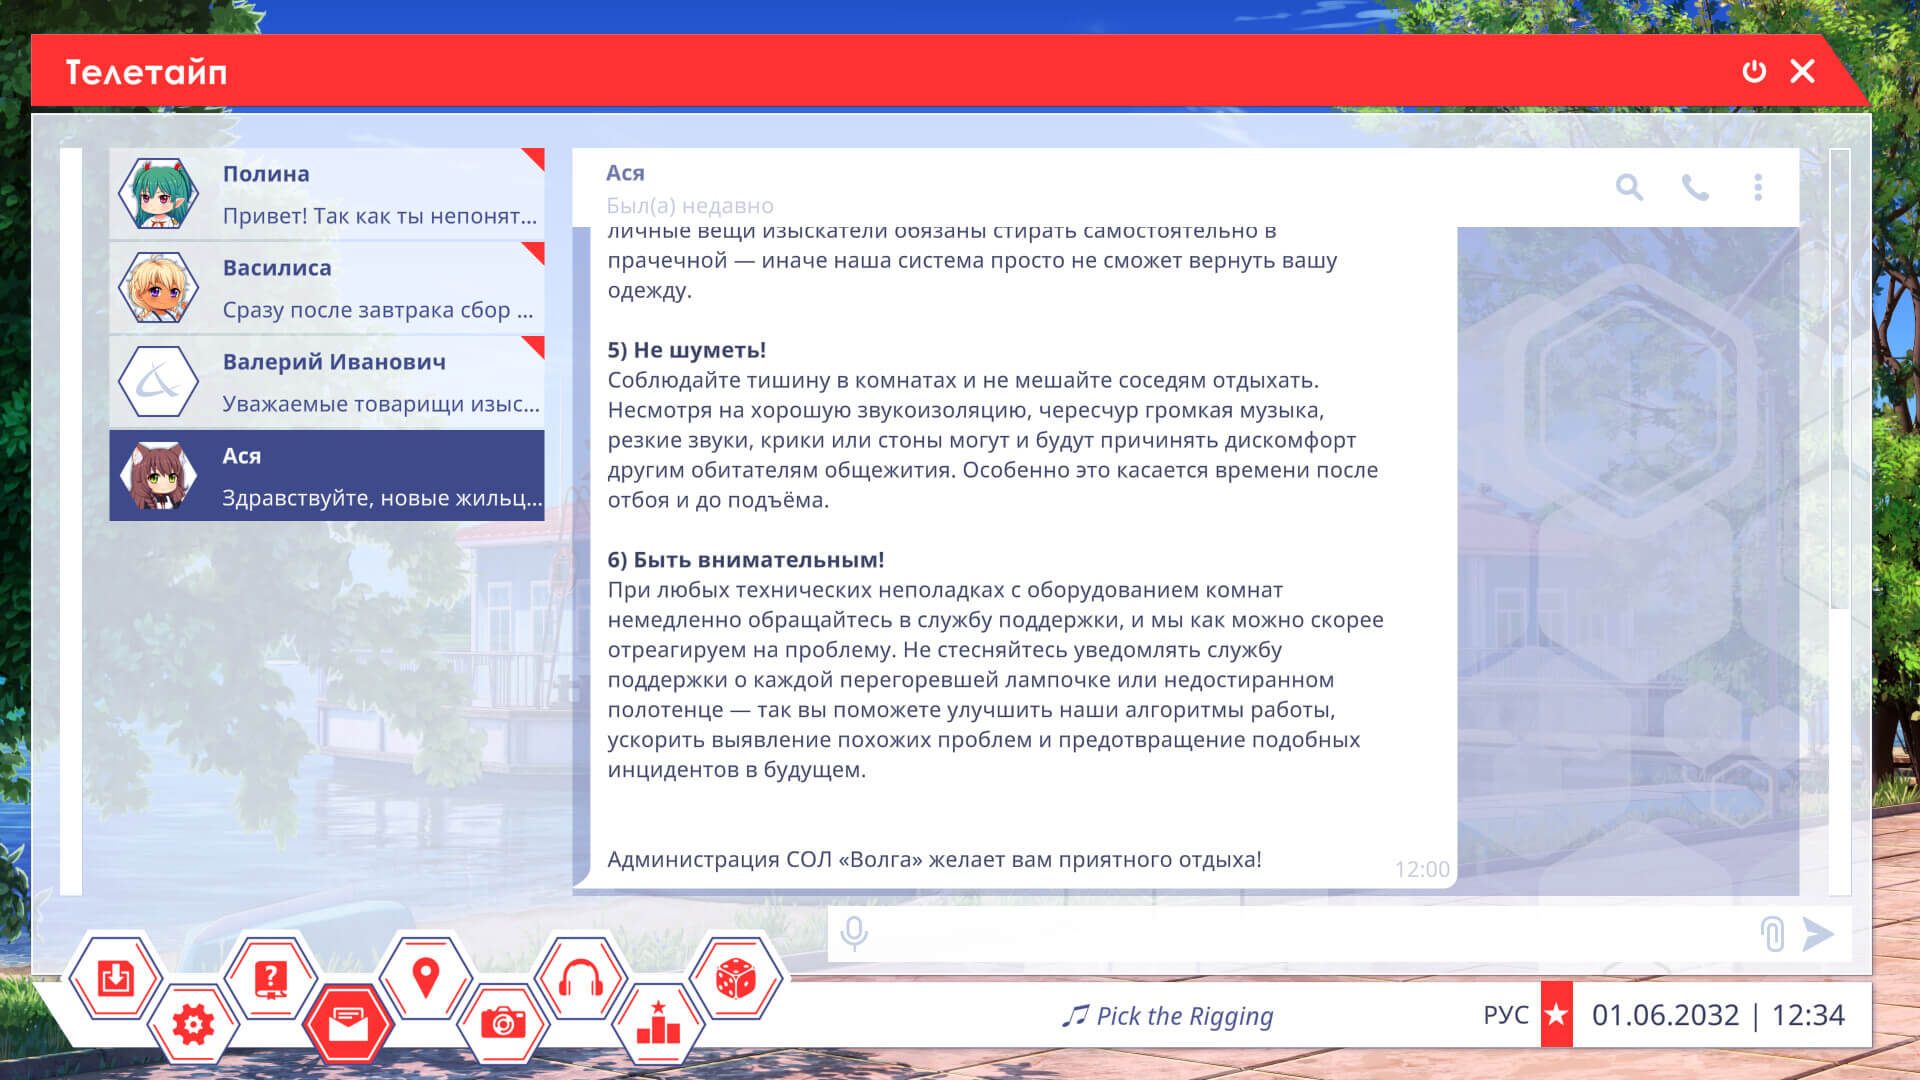Open settings gear hexagon

pyautogui.click(x=193, y=1024)
